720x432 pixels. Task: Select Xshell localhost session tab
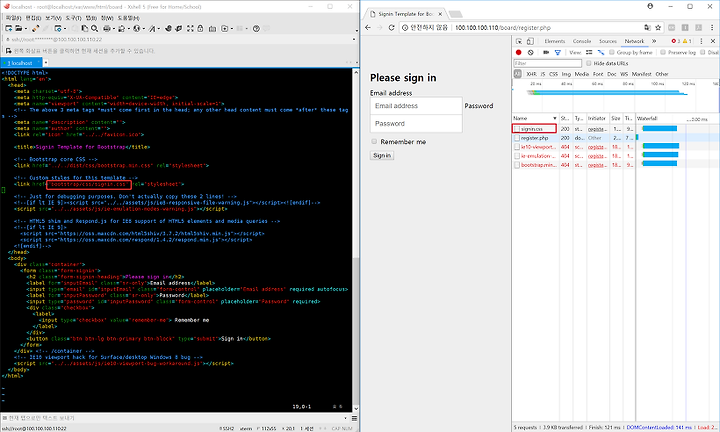point(20,63)
